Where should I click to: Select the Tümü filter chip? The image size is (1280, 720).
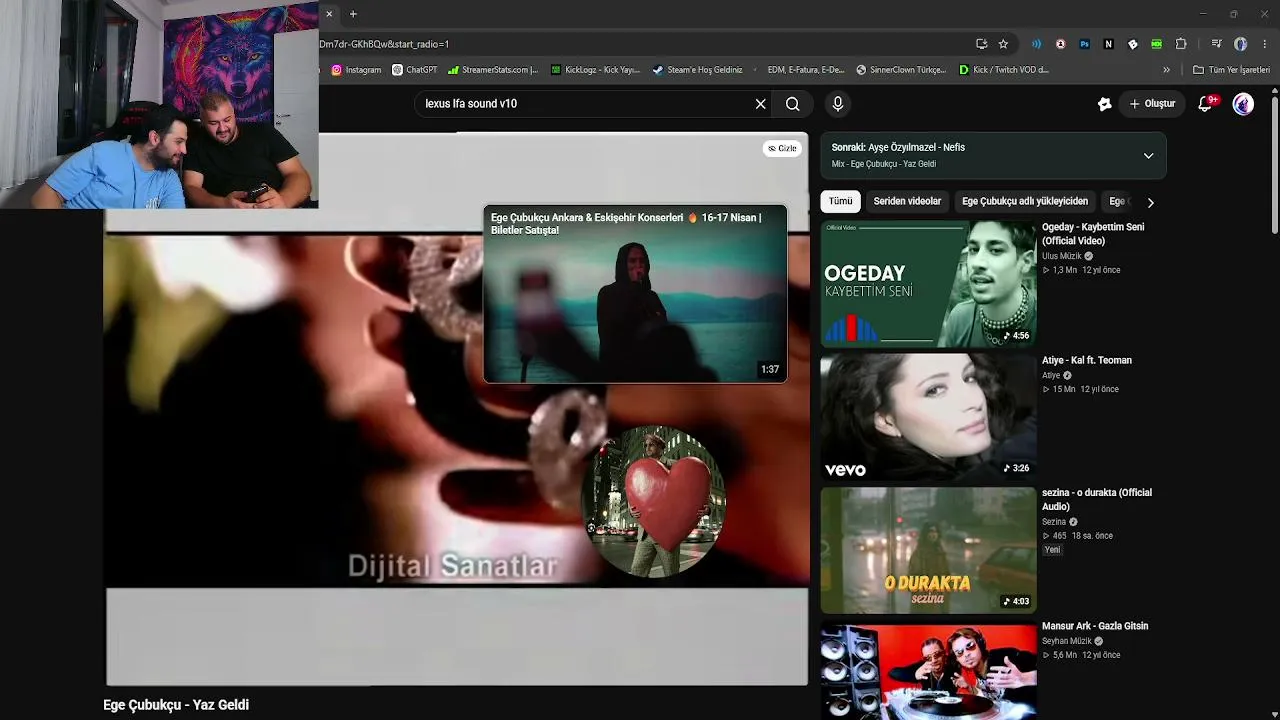841,201
